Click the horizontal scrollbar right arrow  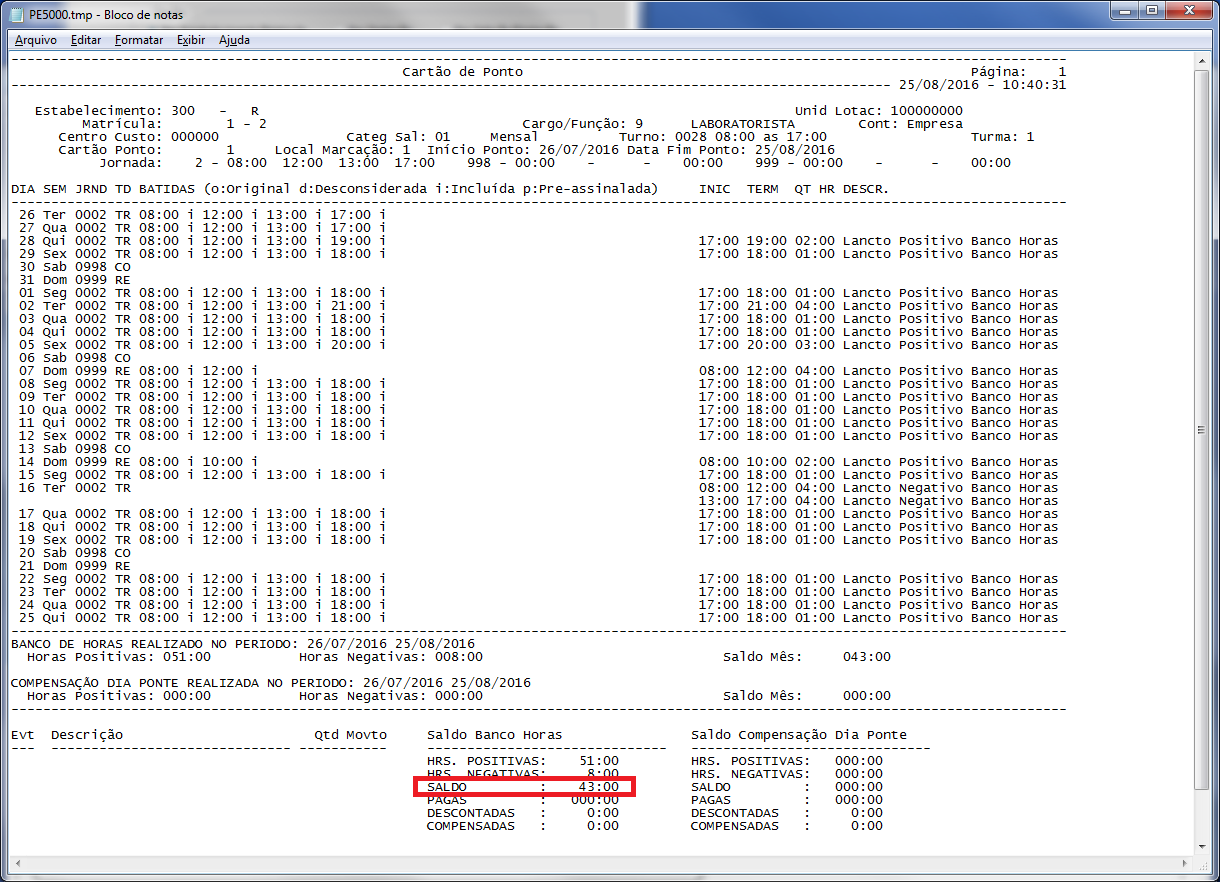tap(1186, 865)
